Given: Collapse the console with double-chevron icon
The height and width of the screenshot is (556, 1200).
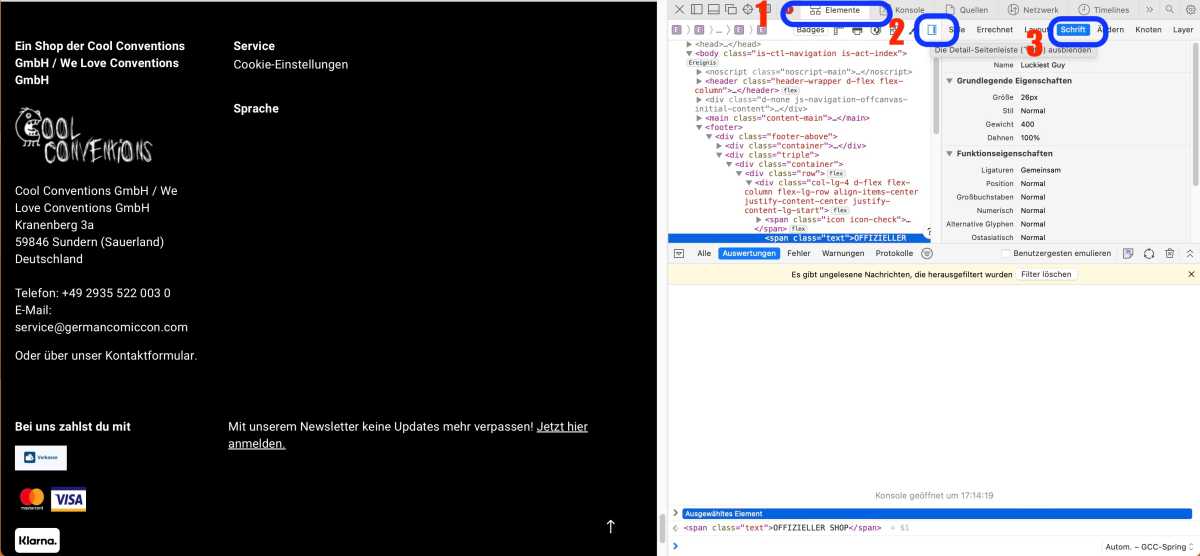Looking at the screenshot, I should [1189, 253].
